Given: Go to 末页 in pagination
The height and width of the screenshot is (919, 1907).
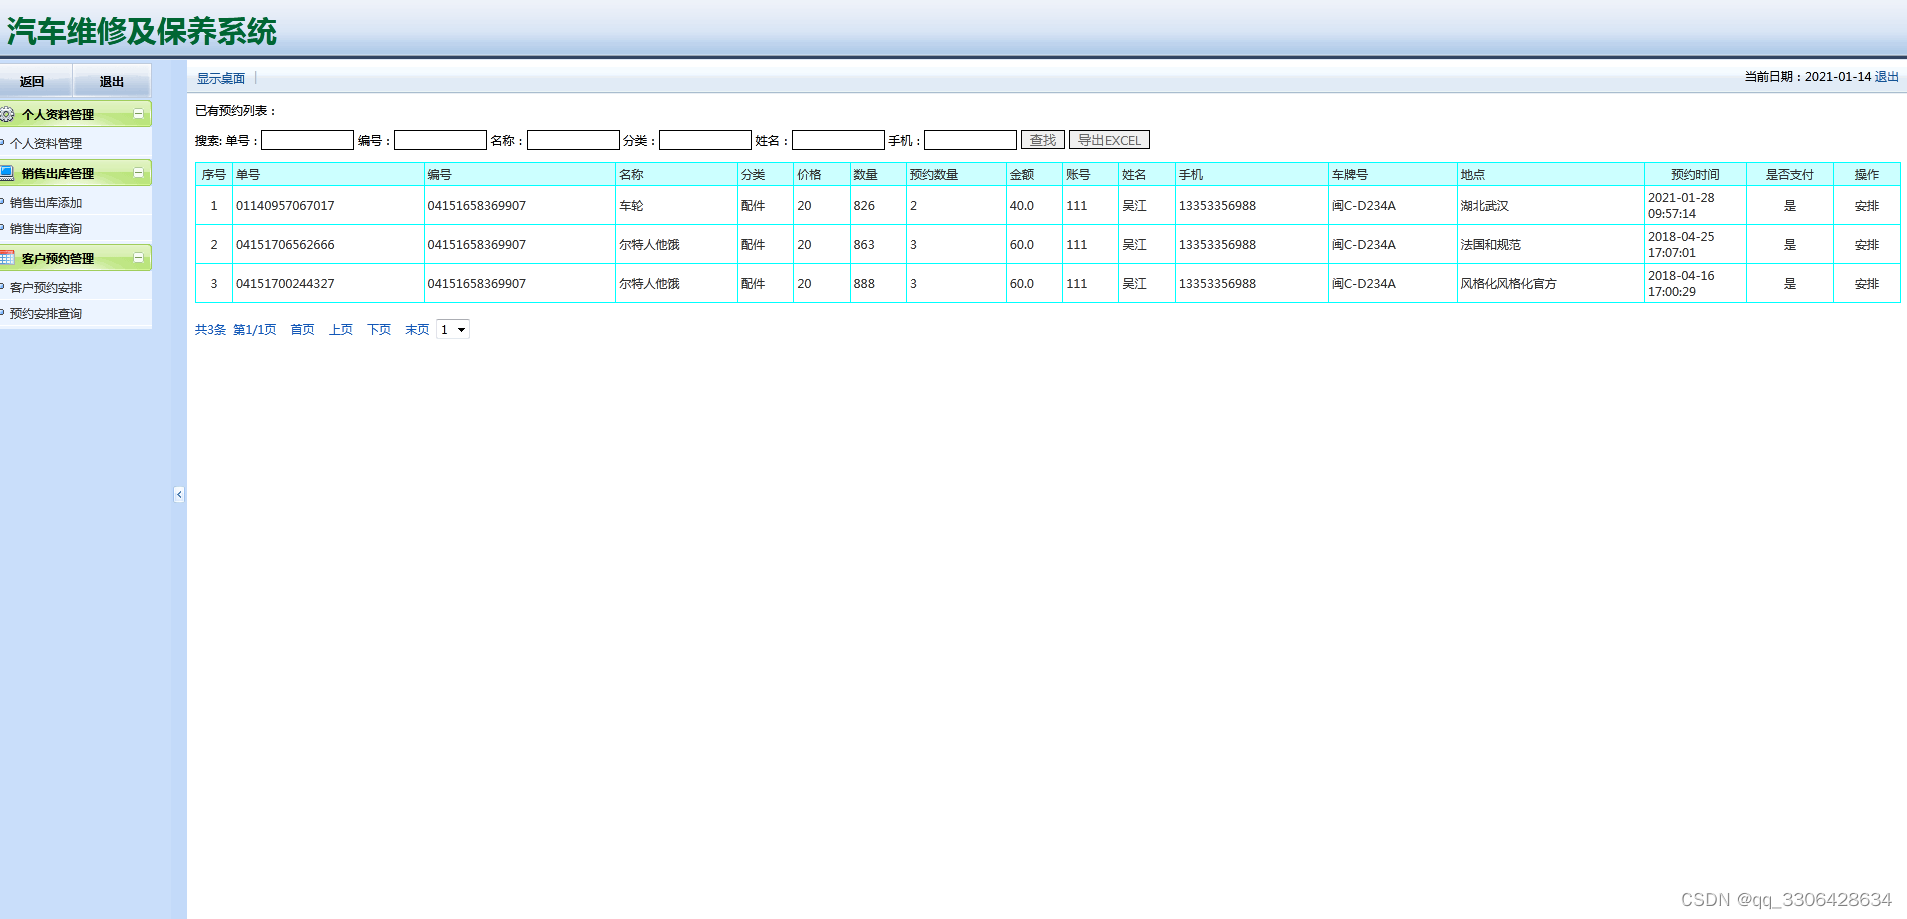Looking at the screenshot, I should click(417, 329).
